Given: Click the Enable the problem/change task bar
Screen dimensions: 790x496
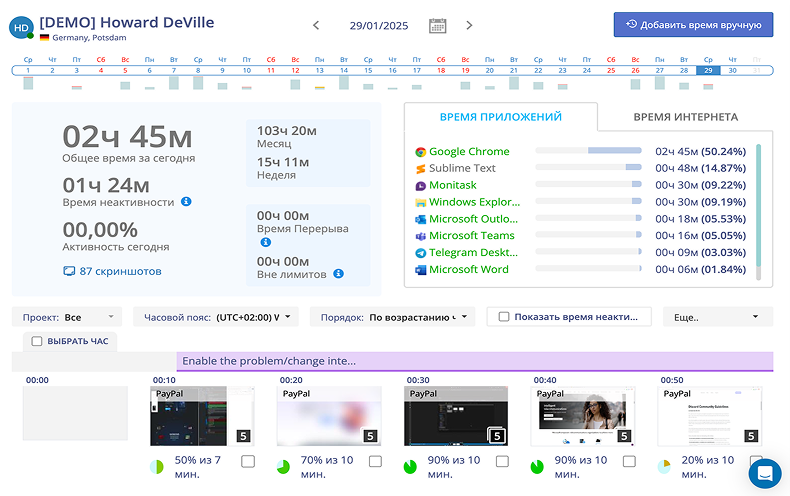Looking at the screenshot, I should point(475,361).
